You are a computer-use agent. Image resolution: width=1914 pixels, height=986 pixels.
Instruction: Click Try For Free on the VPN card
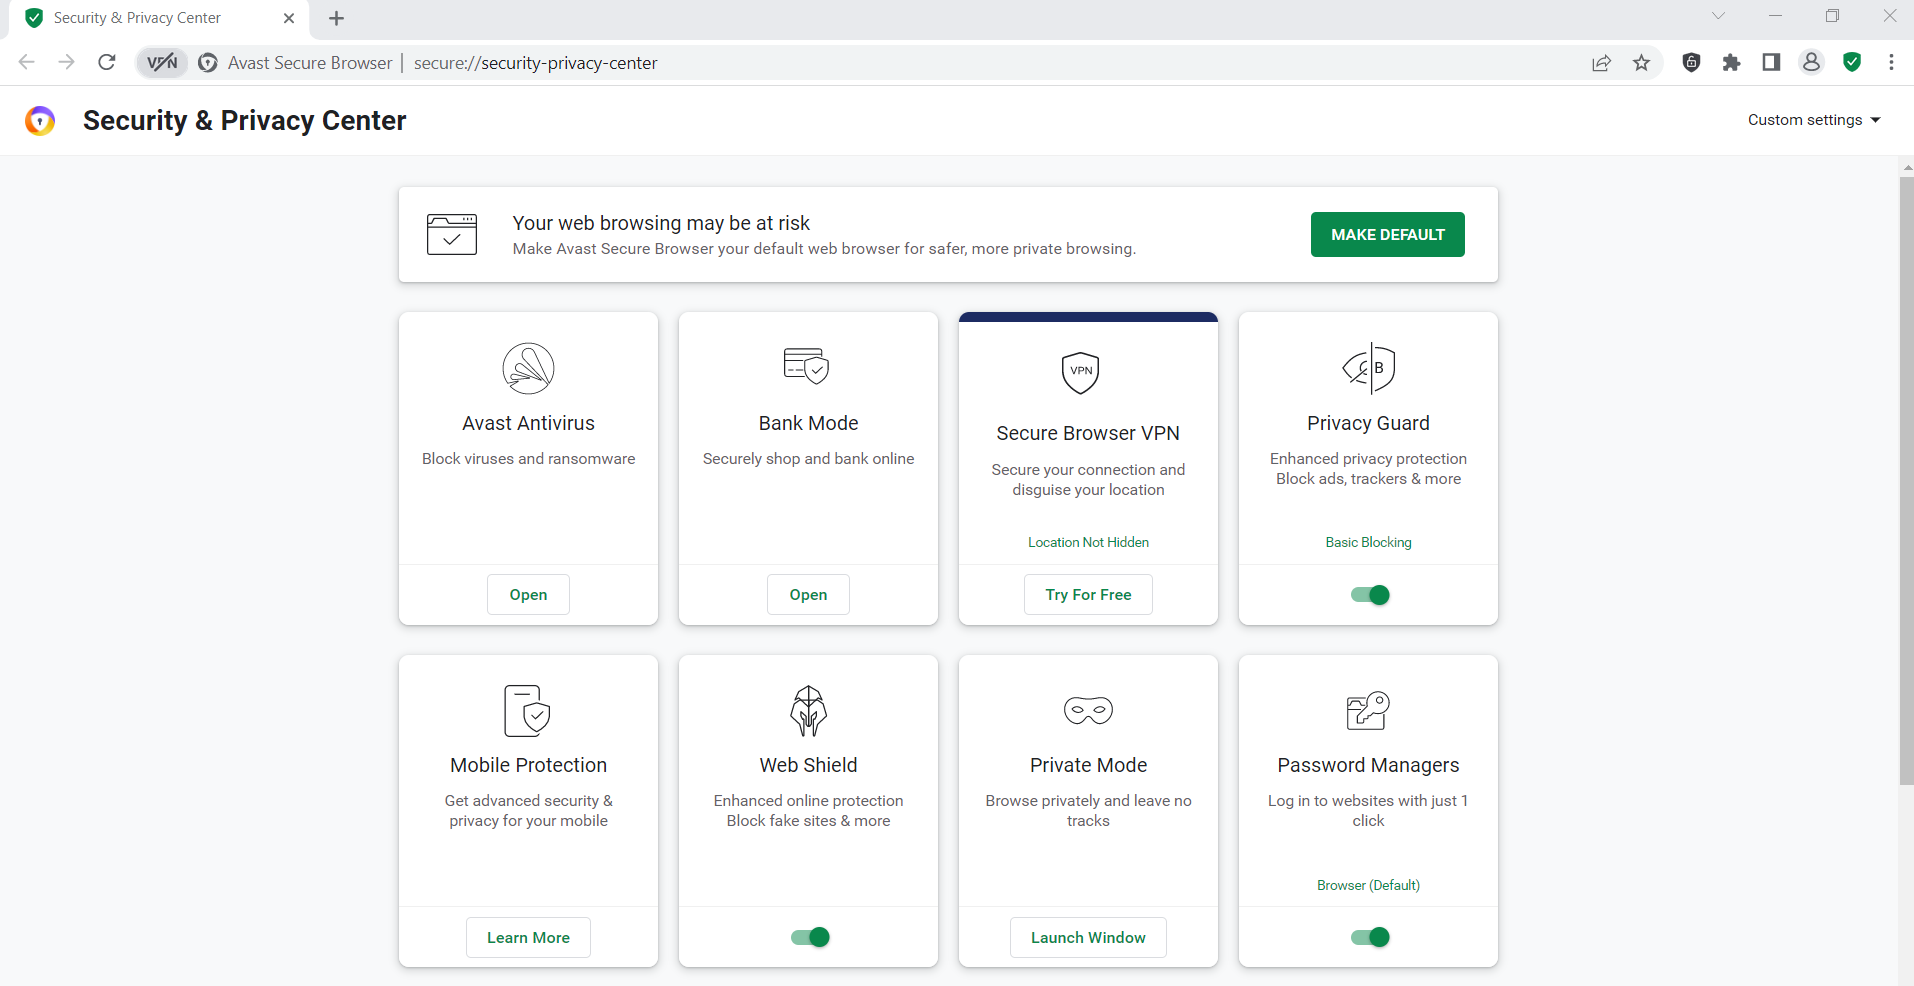point(1088,594)
